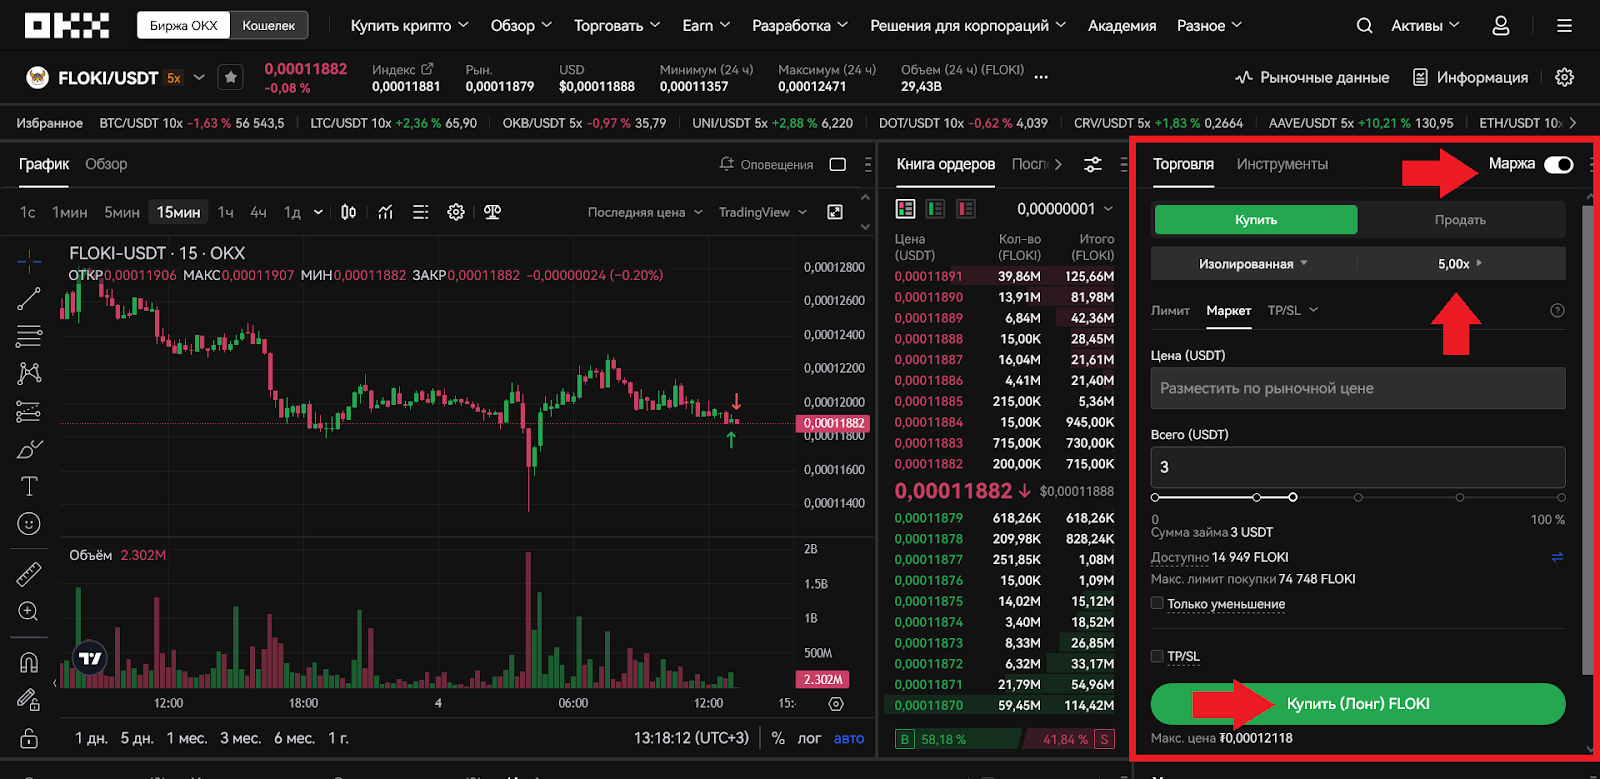This screenshot has height=779, width=1600.
Task: Open the hamburger menu in the header
Action: point(1564,26)
